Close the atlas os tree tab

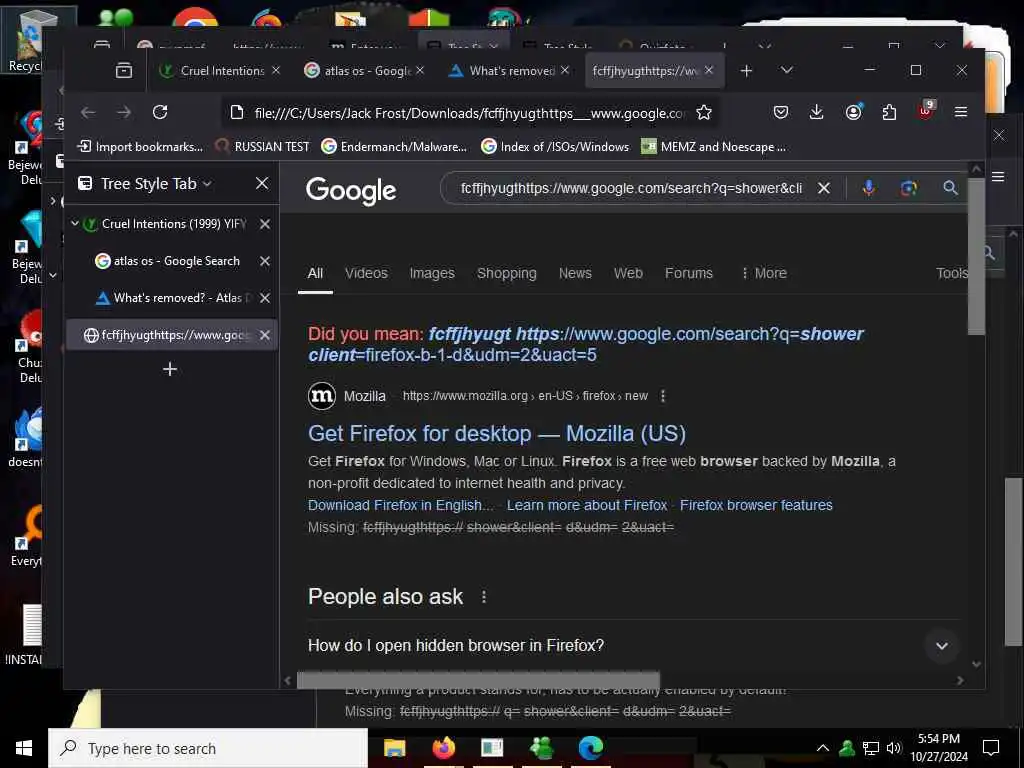(x=264, y=261)
